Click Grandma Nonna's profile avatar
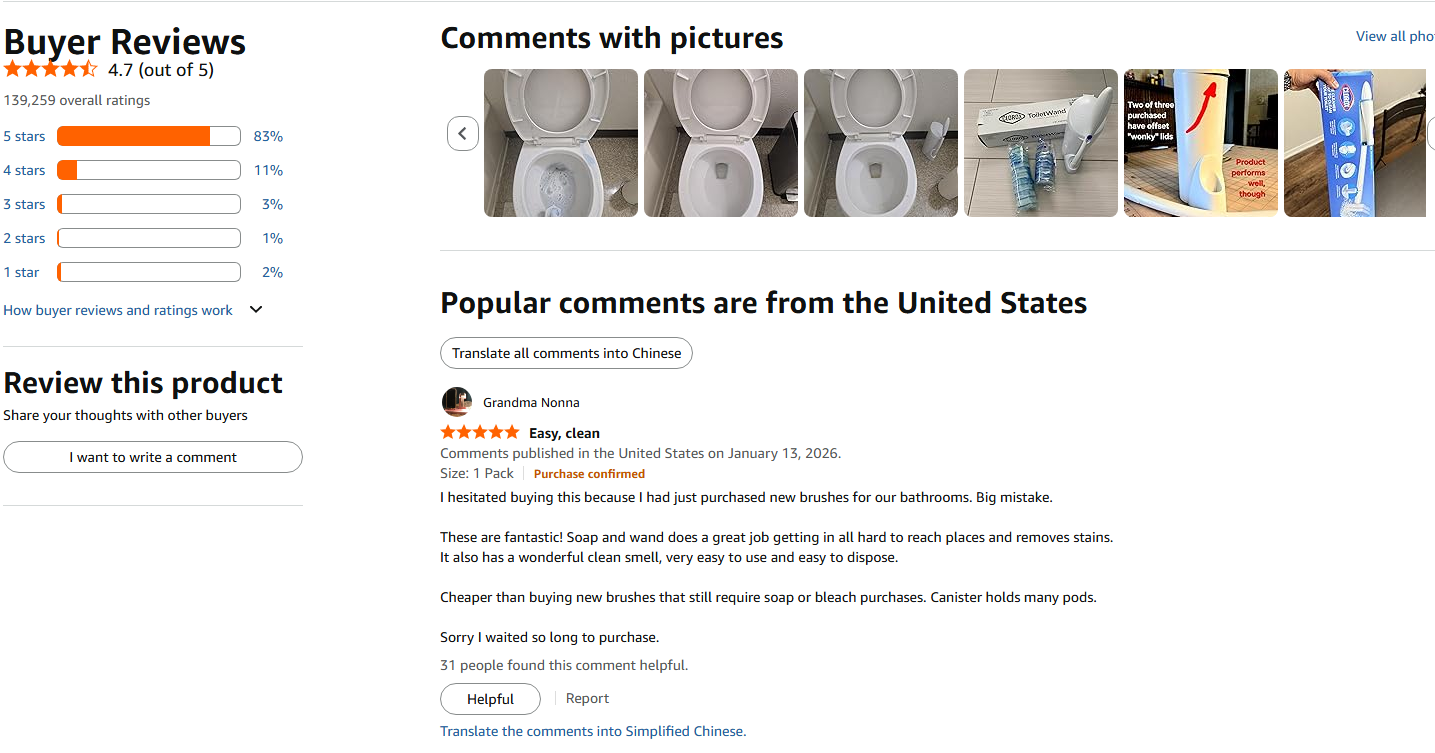The height and width of the screenshot is (753, 1435). click(x=456, y=402)
